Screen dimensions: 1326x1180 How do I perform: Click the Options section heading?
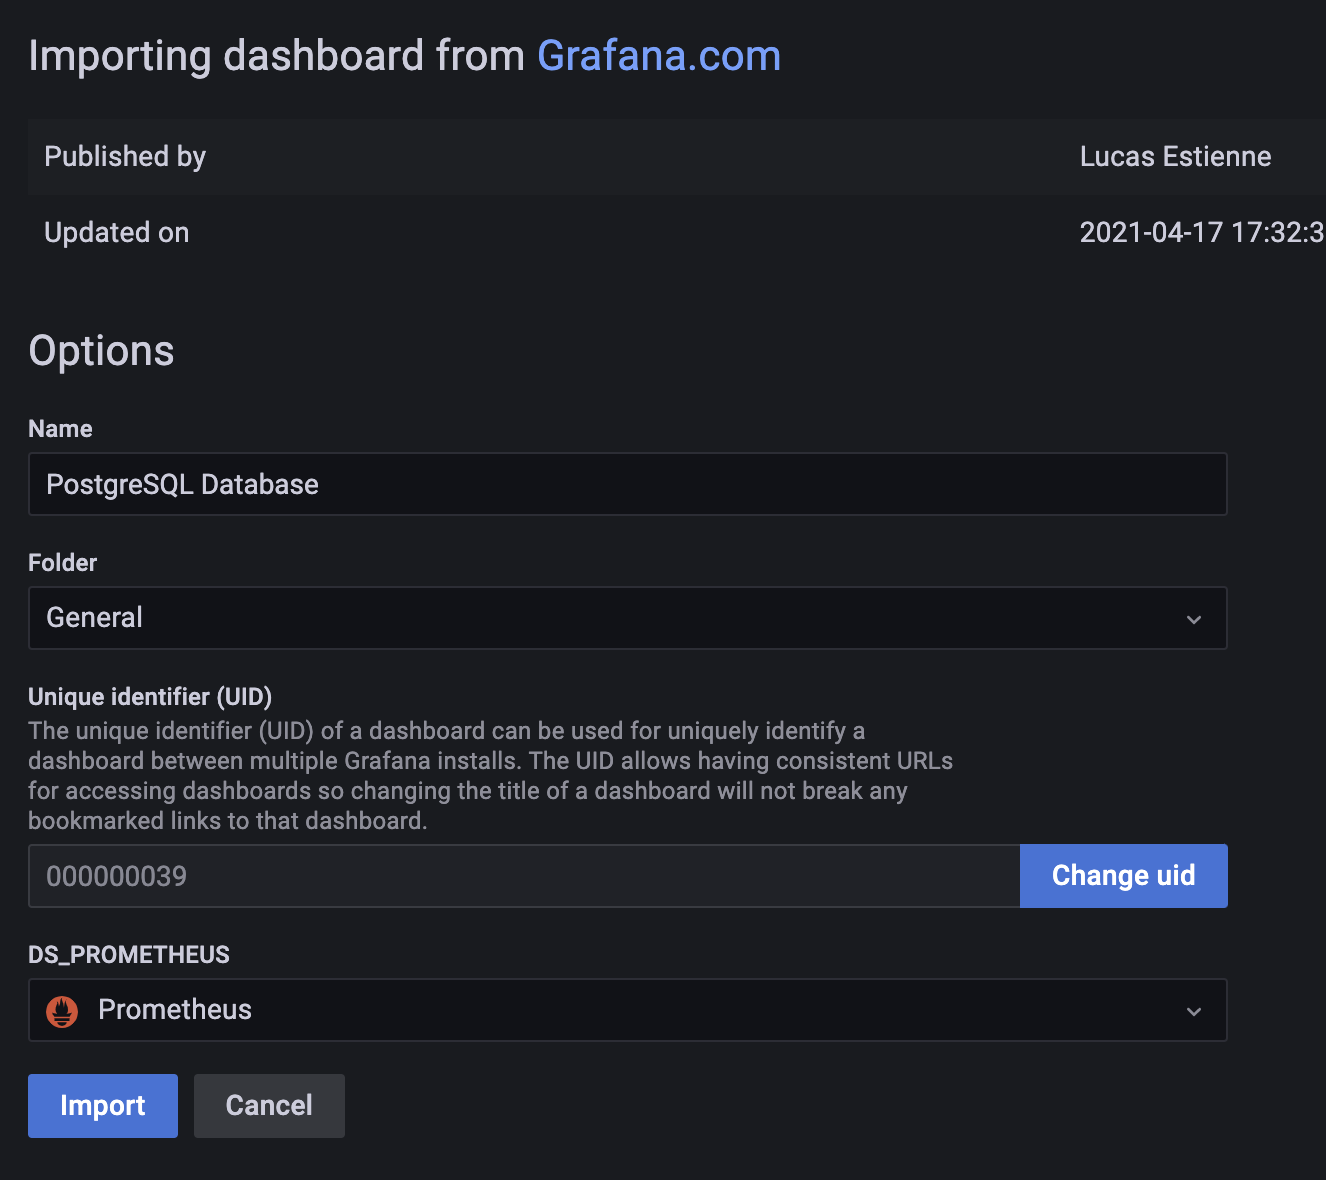pyautogui.click(x=101, y=350)
